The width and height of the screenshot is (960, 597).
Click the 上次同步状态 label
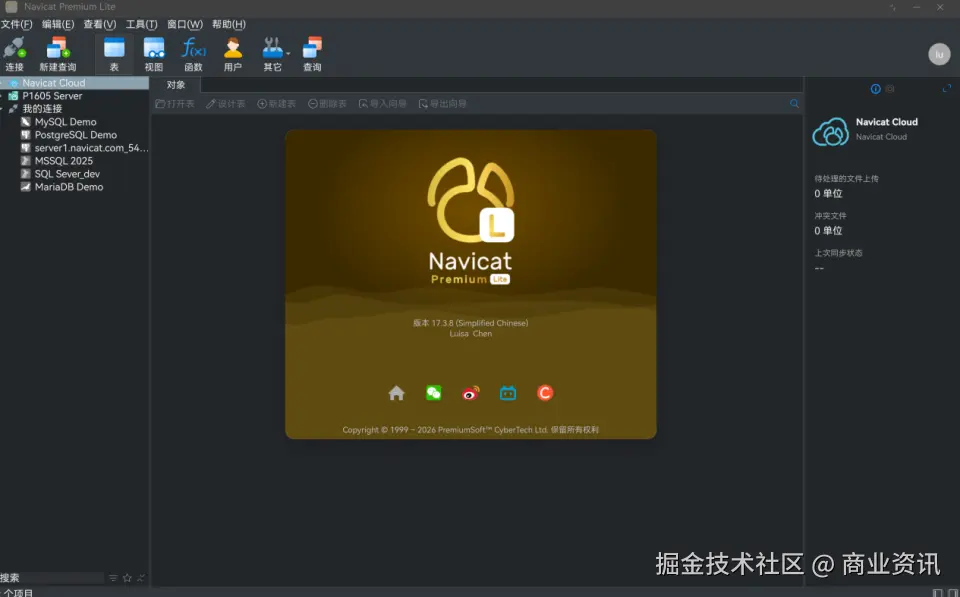838,253
